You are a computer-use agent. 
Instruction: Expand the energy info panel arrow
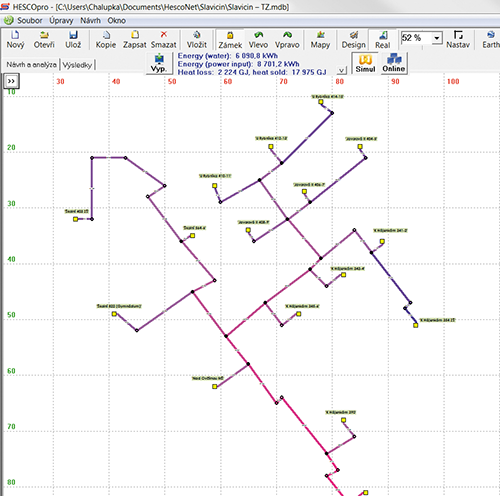pyautogui.click(x=341, y=71)
